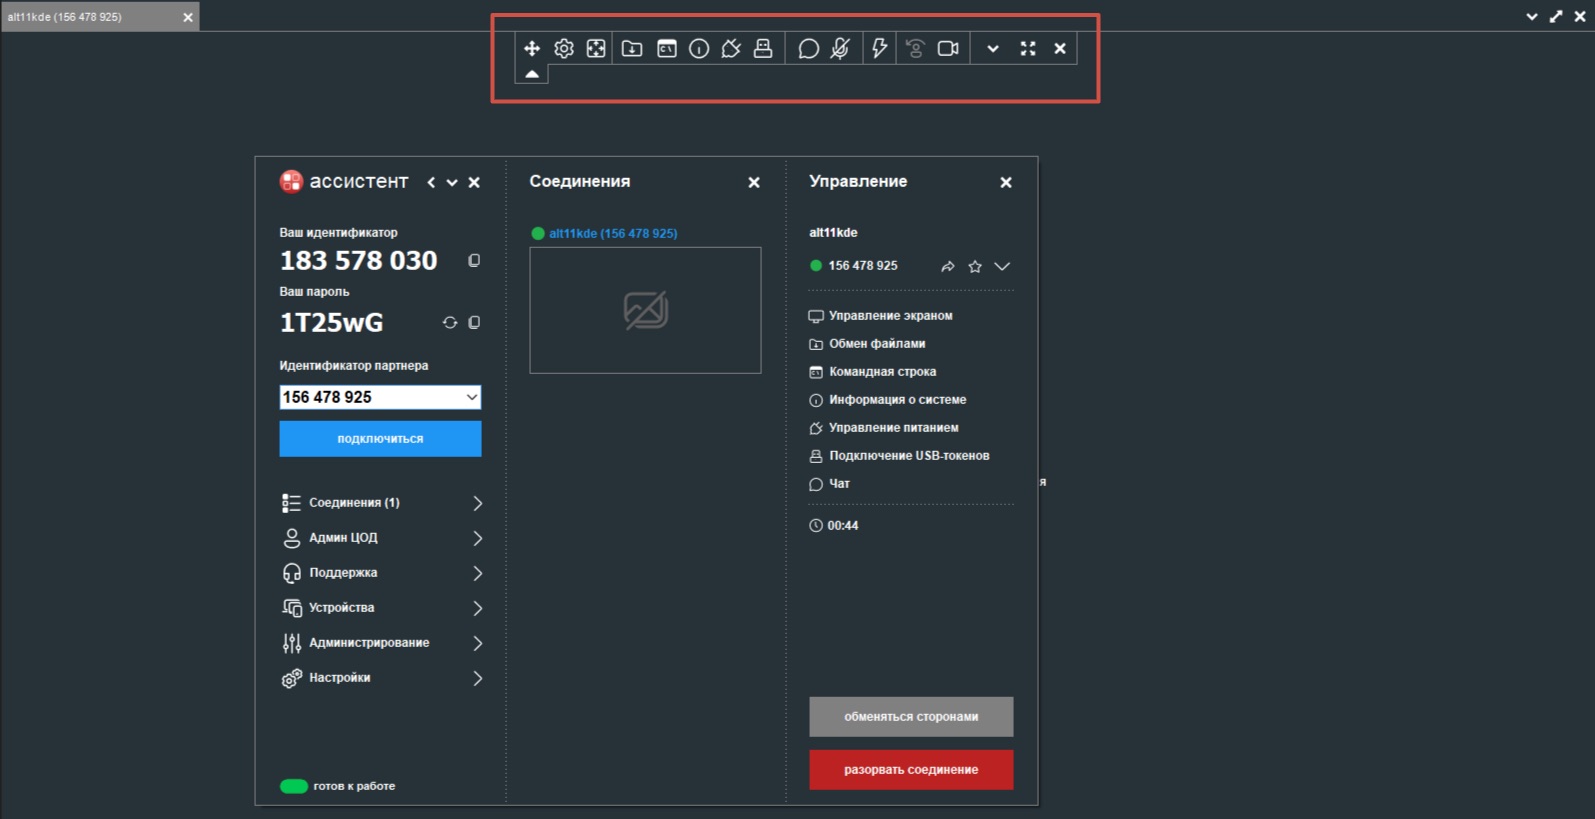Click the share arrow next to 156 478 925

pos(948,266)
